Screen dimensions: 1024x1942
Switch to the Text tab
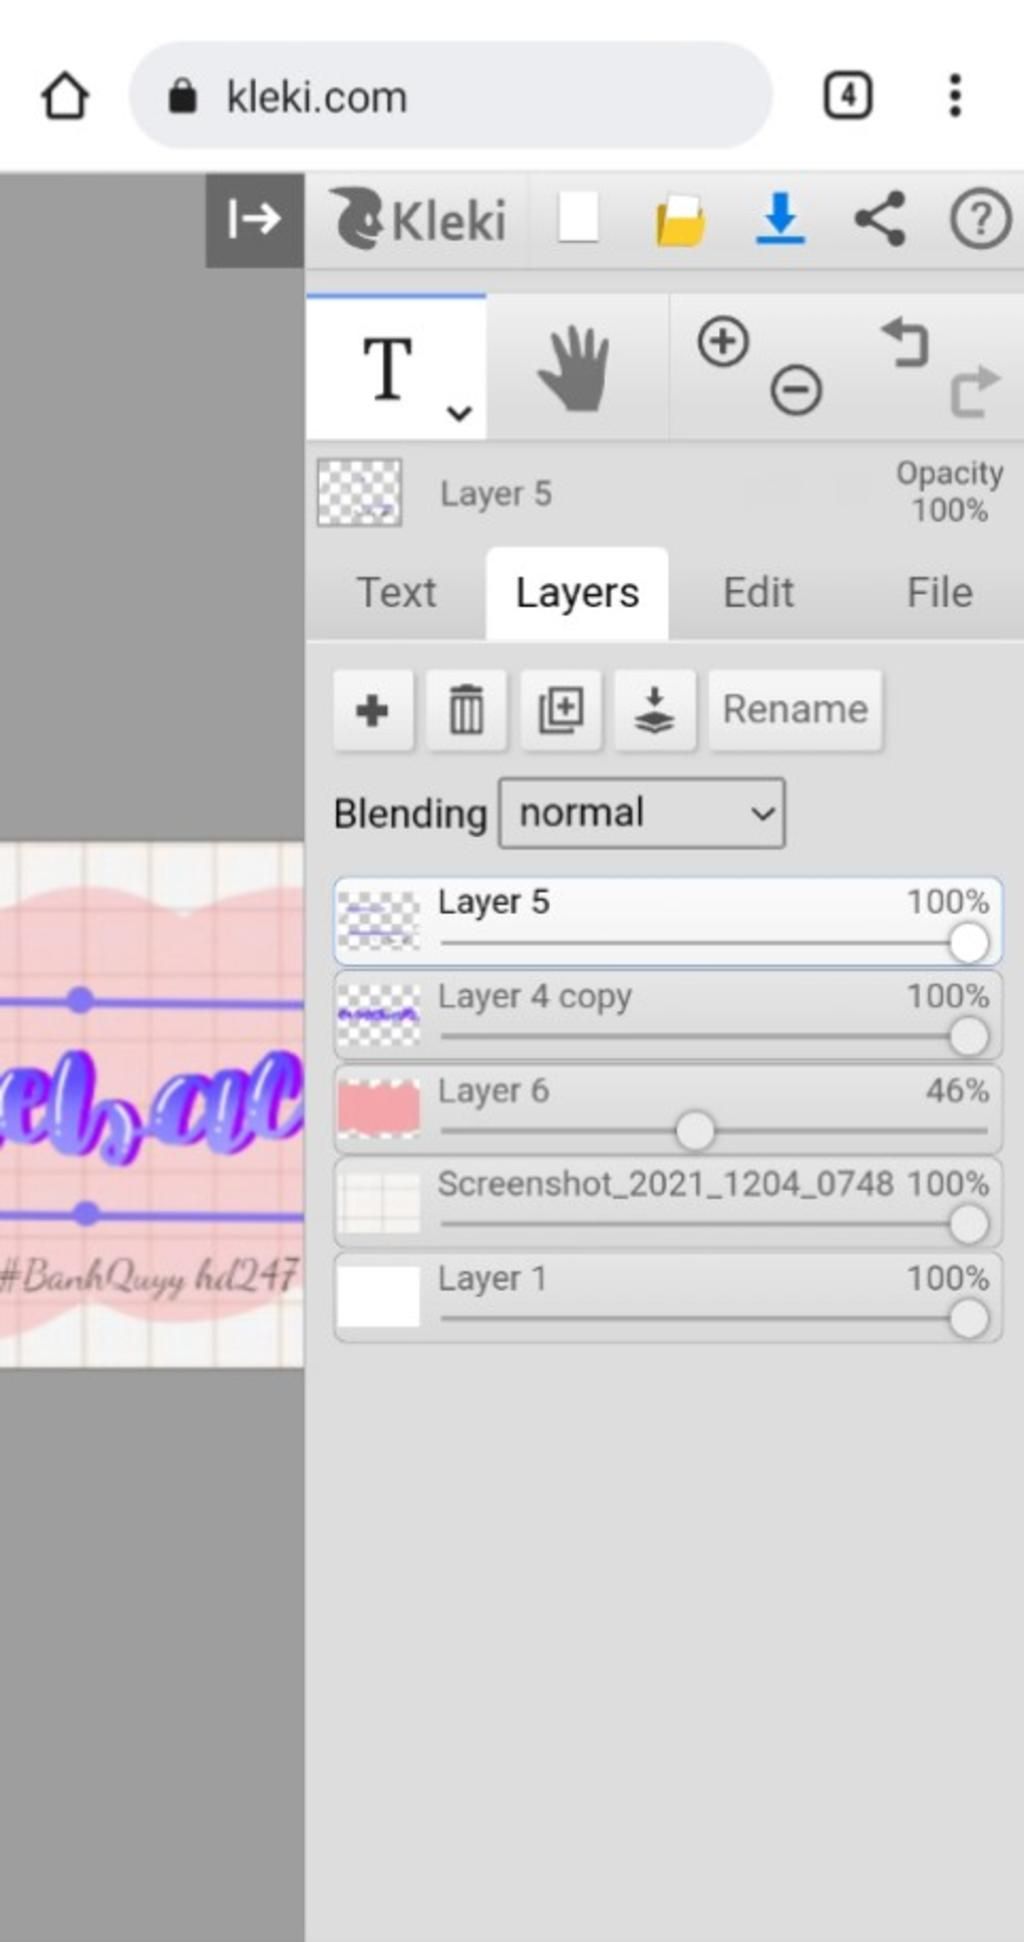(396, 593)
